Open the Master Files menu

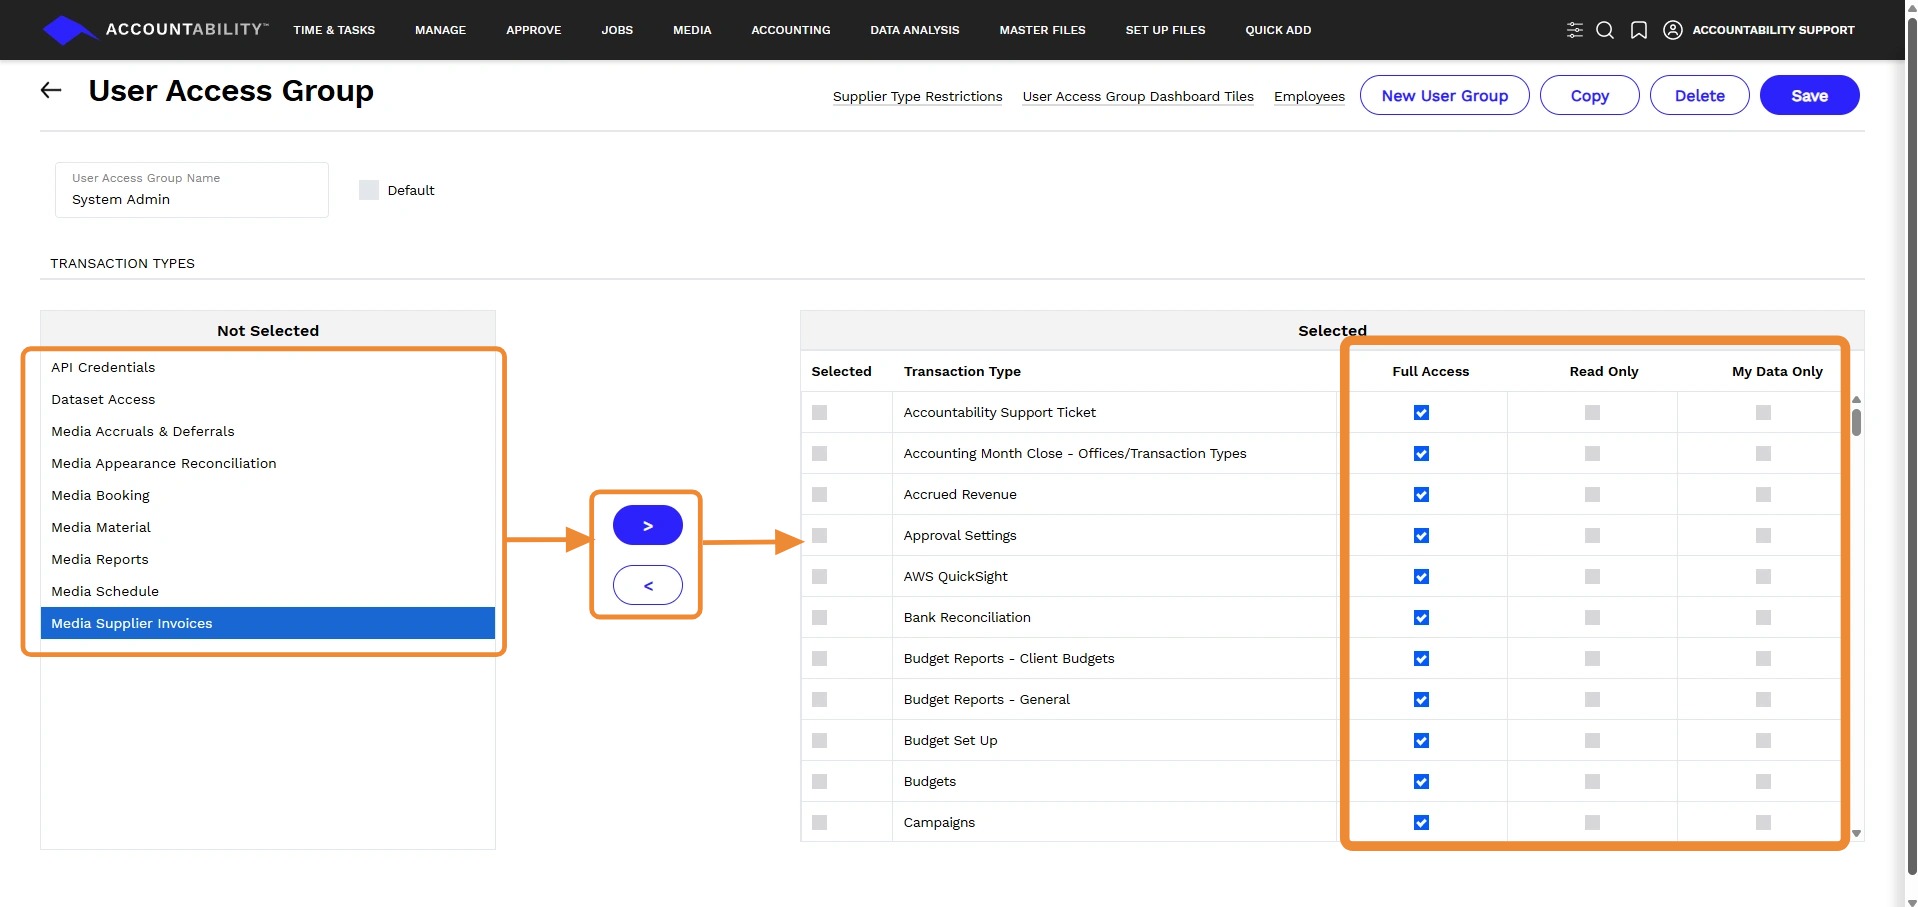(1042, 30)
